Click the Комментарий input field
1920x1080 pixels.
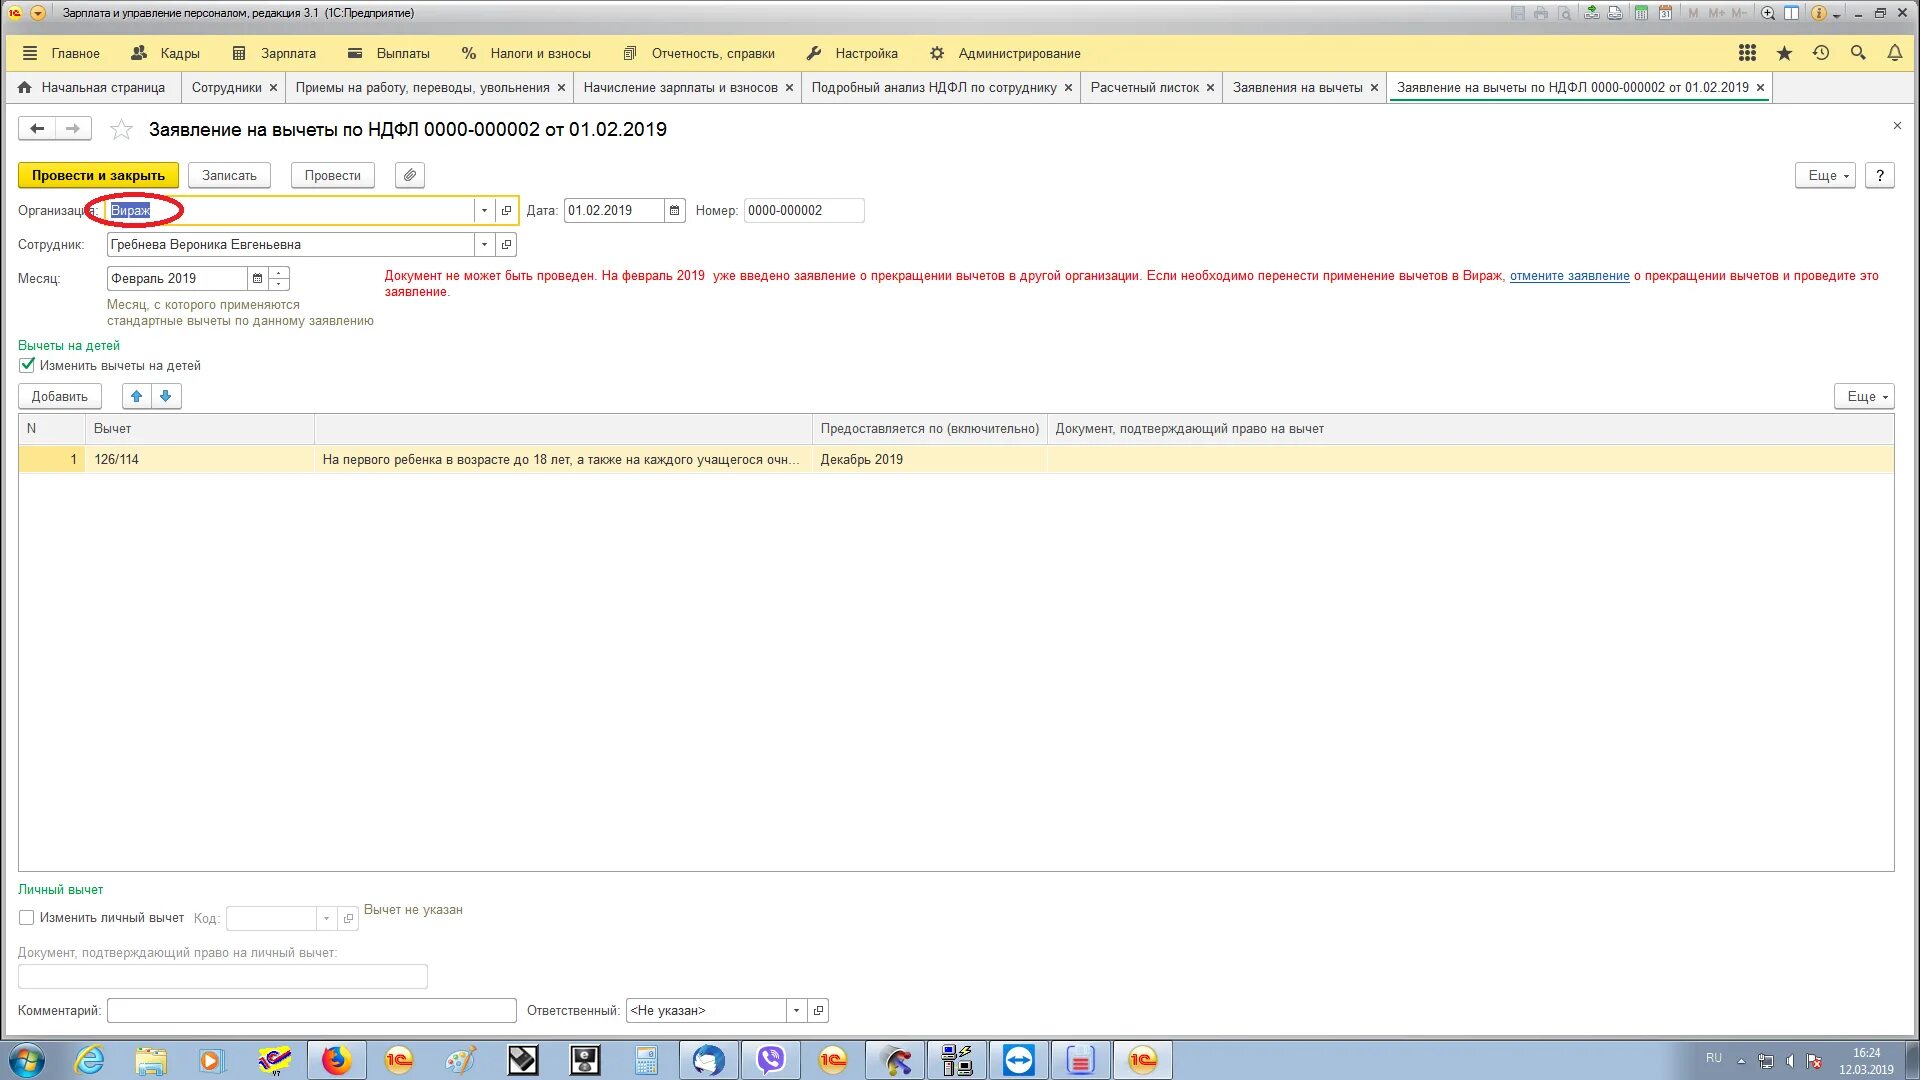[311, 1011]
